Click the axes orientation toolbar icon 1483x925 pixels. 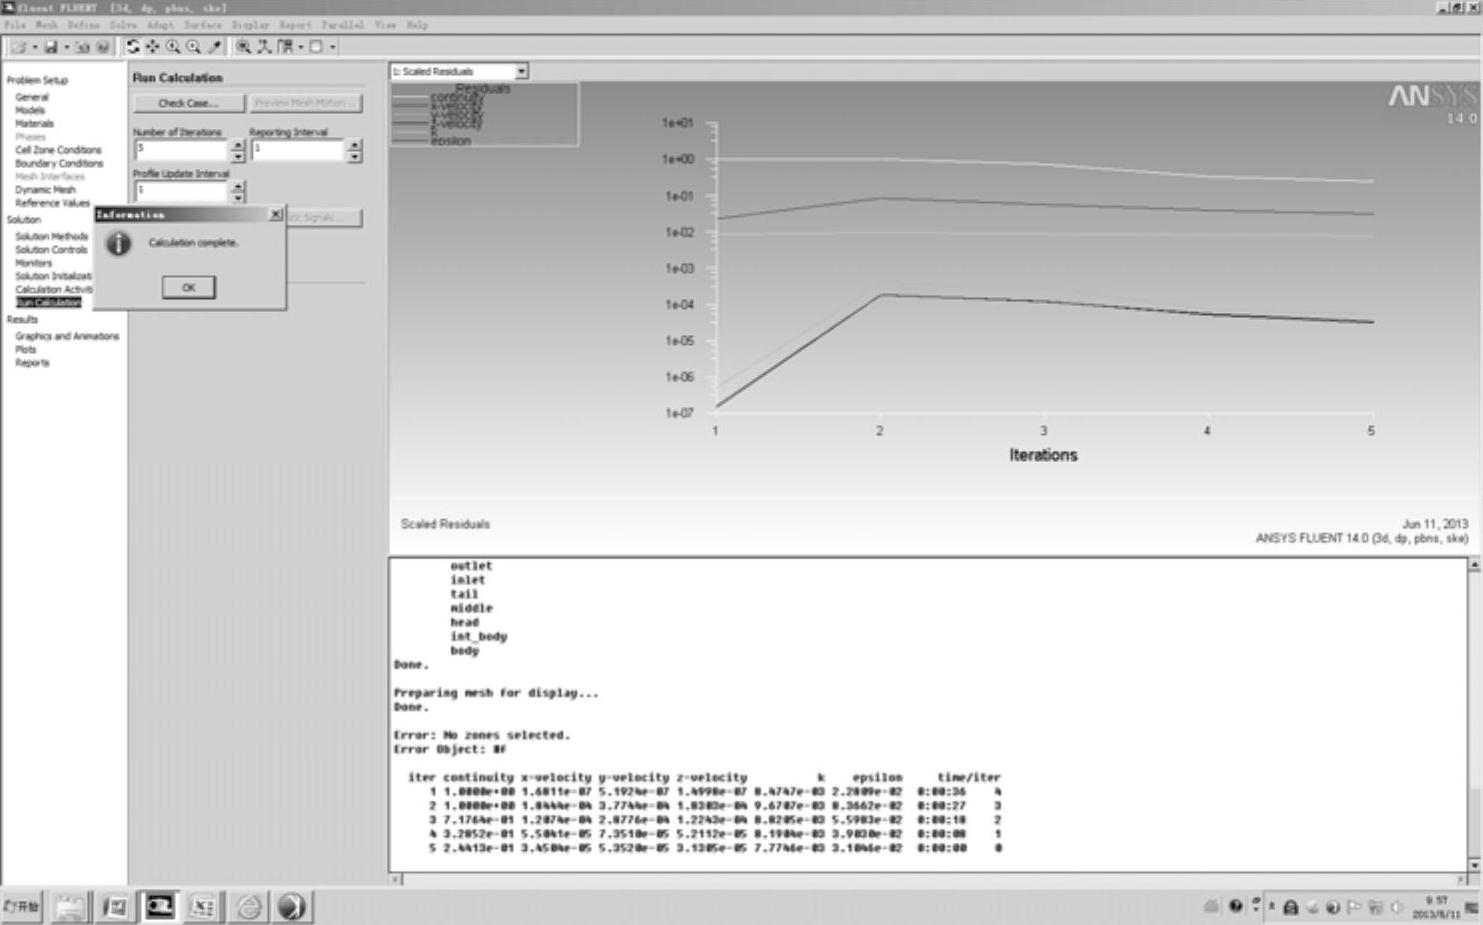coord(264,47)
